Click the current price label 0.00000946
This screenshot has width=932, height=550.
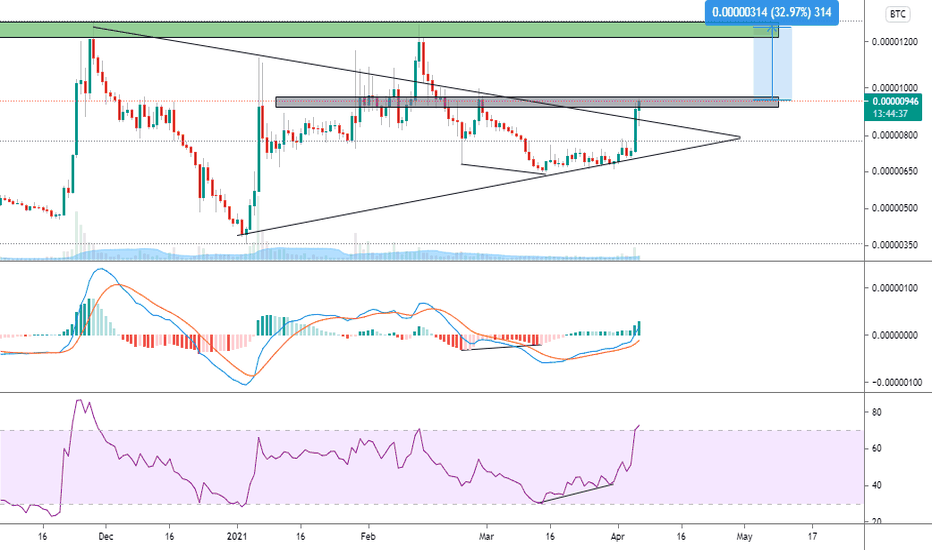tap(895, 102)
